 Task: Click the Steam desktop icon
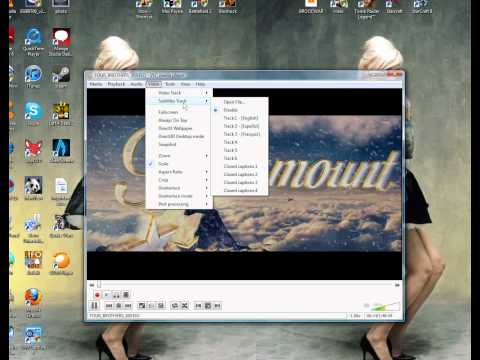click(61, 77)
